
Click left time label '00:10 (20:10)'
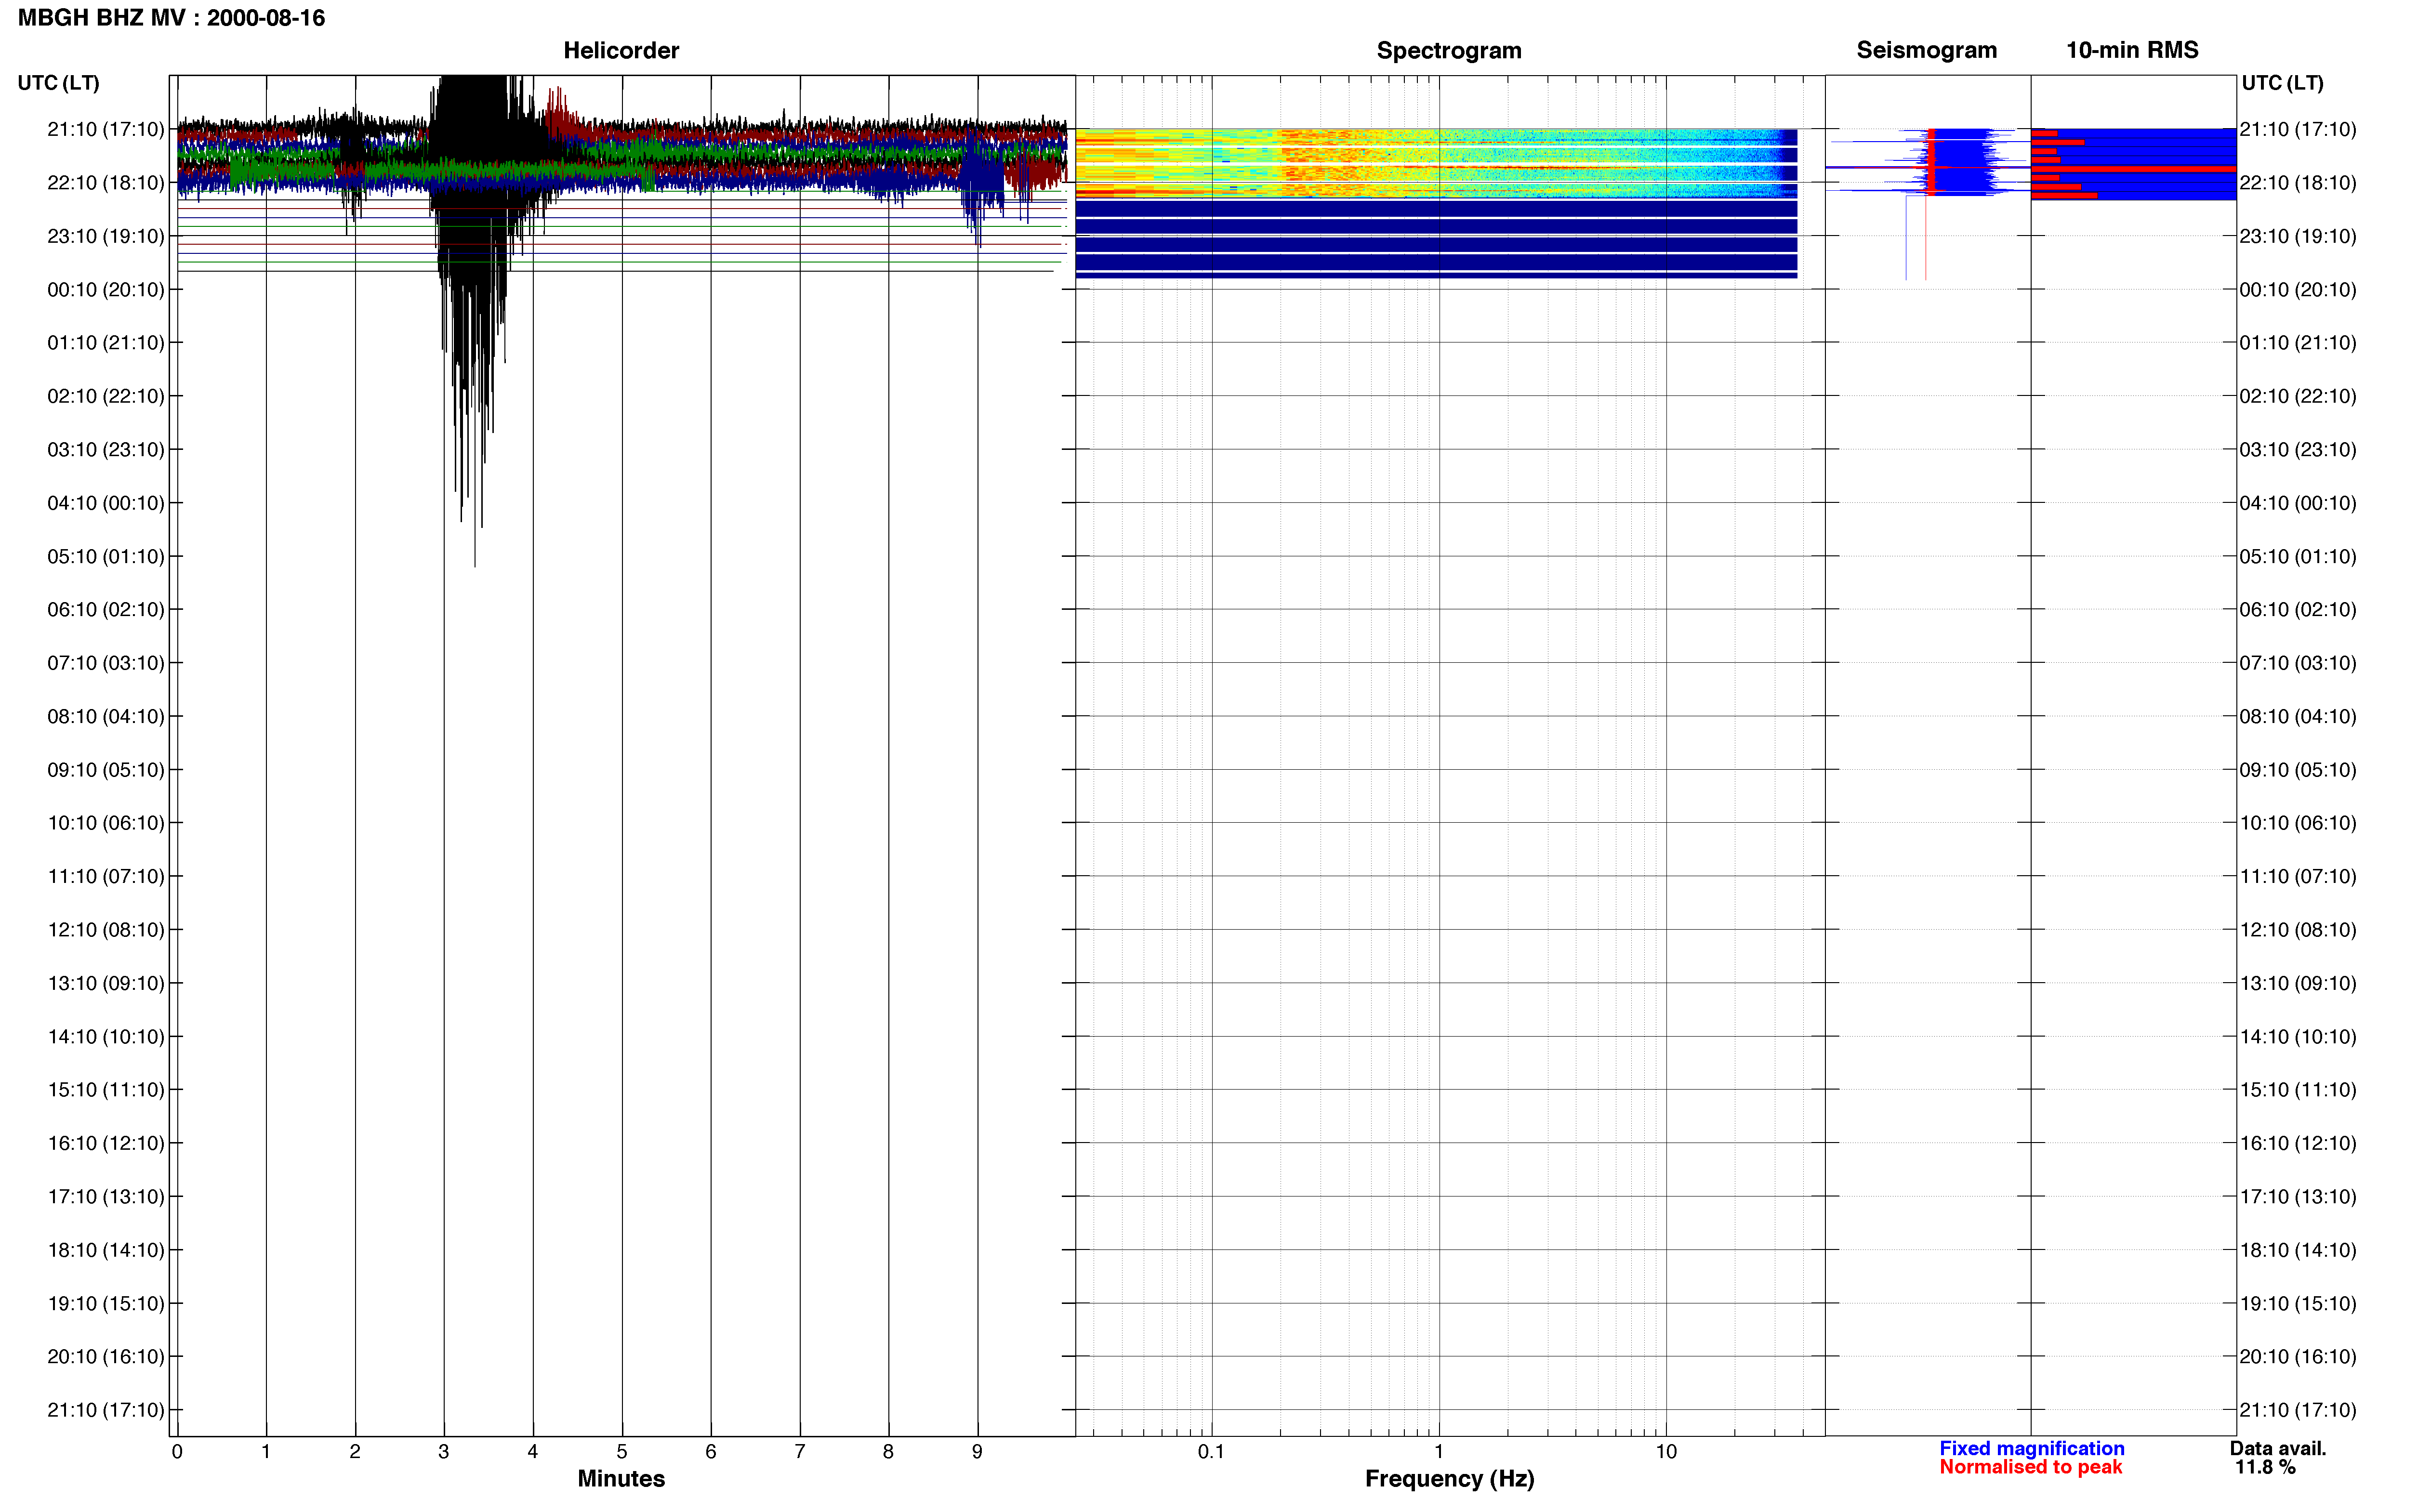tap(106, 290)
